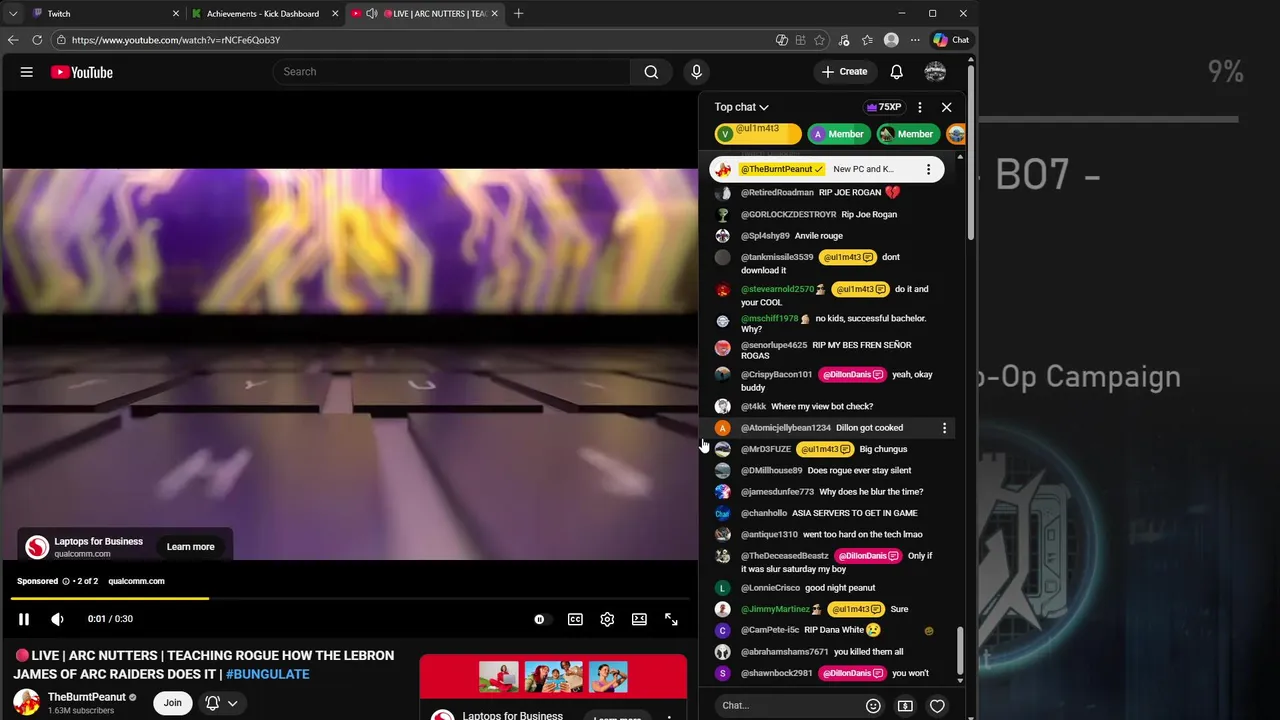Image resolution: width=1280 pixels, height=720 pixels.
Task: Click @ul1m4t3 reply chip in MrD3FUZE message
Action: [825, 450]
